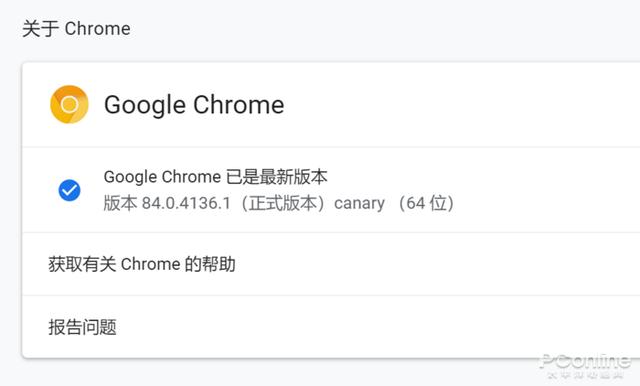Click the inner ring of the Canary logo
Screen dimensions: 640x386
pyautogui.click(x=69, y=104)
